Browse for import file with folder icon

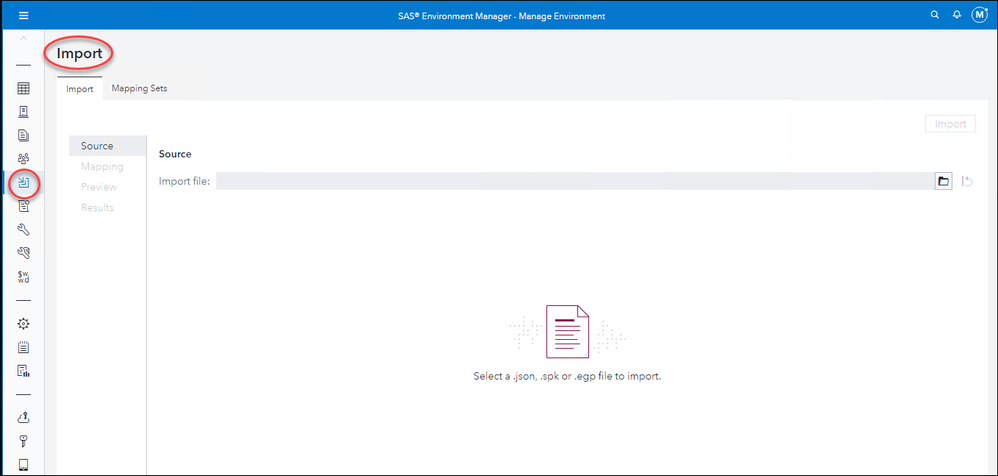[x=943, y=181]
